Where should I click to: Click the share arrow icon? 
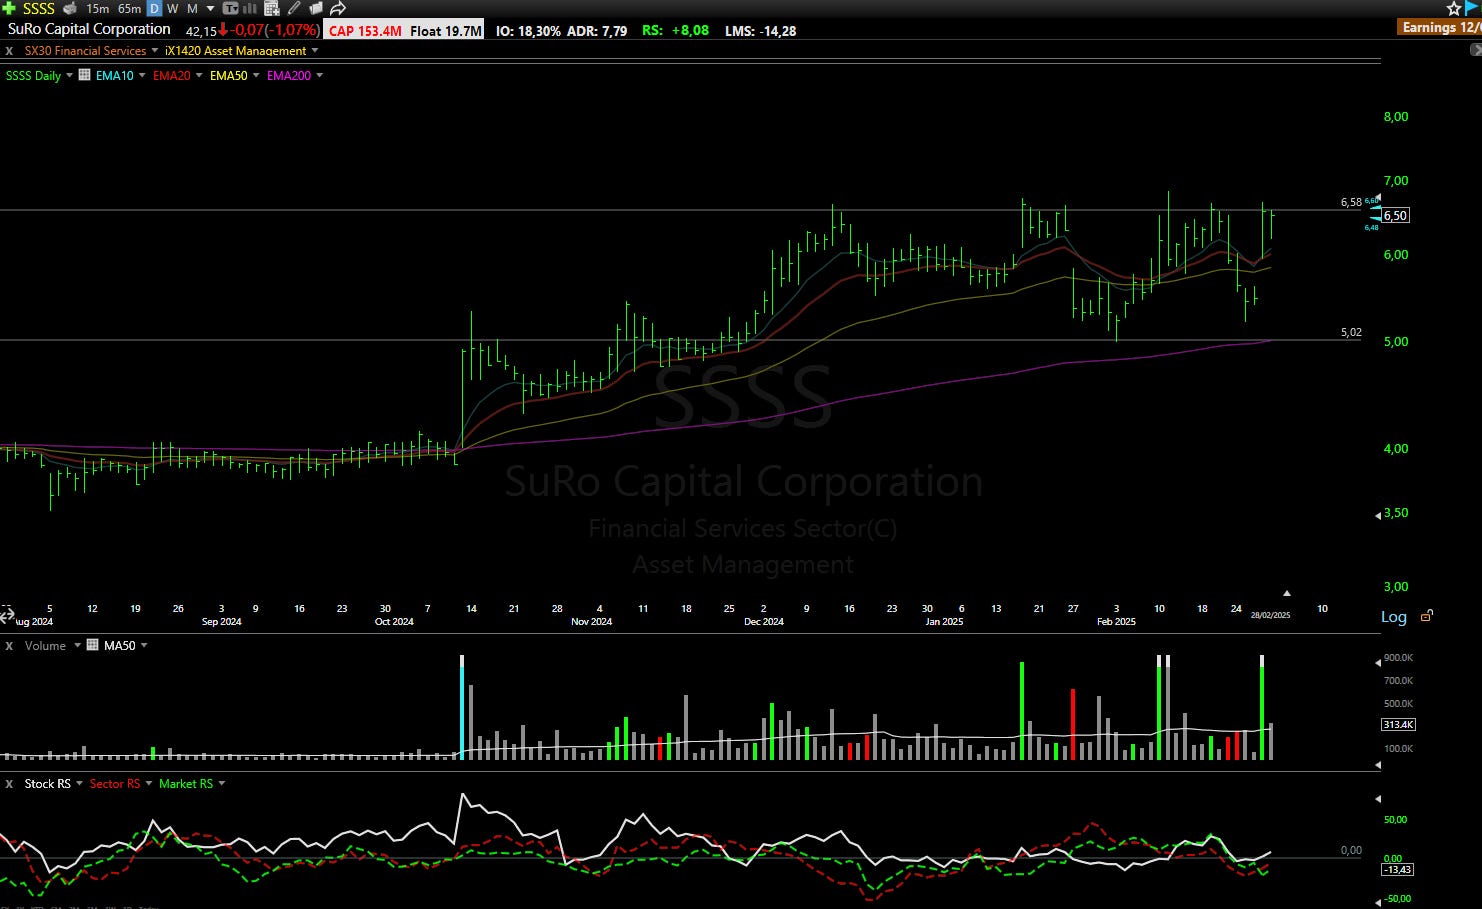338,8
